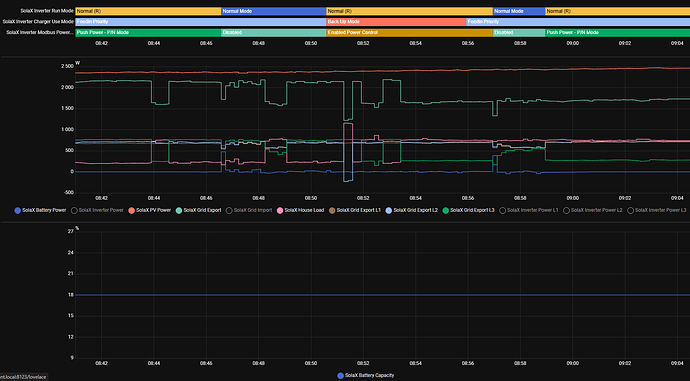Select the Enabled Power Control timeline segment
This screenshot has height=381, width=690.
coord(409,33)
